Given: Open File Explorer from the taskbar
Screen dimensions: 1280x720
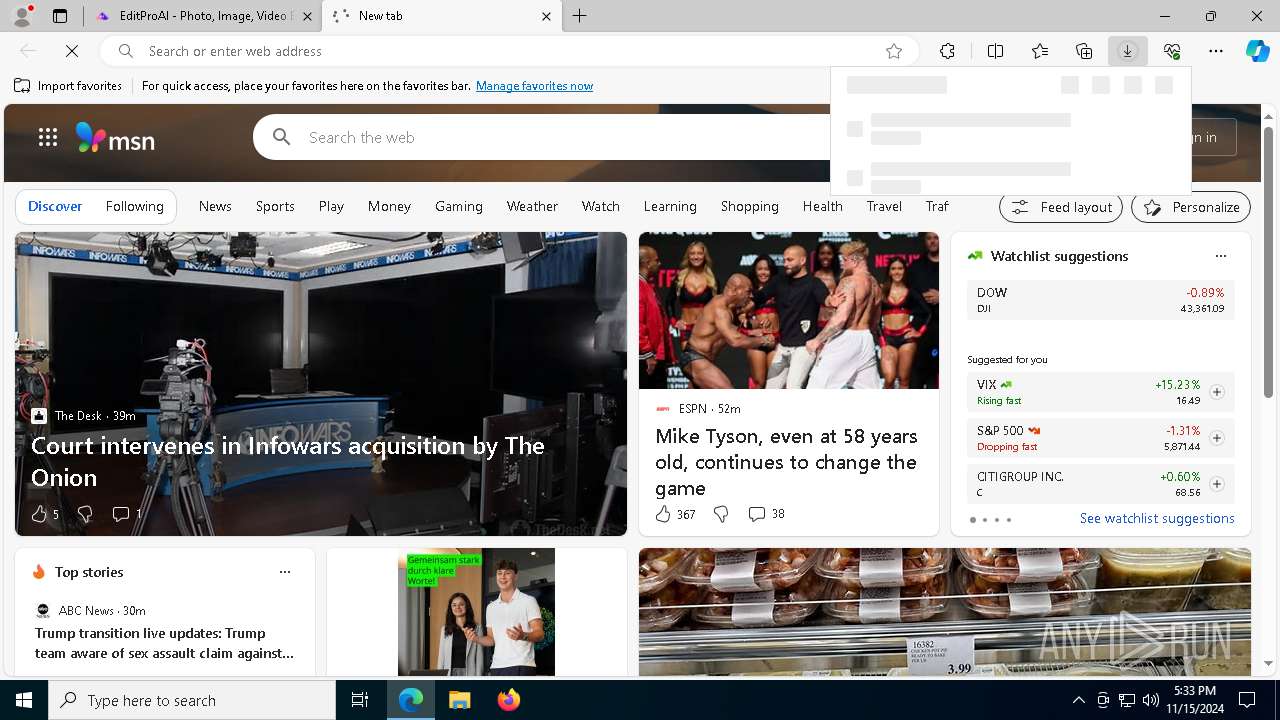Looking at the screenshot, I should coord(459,700).
